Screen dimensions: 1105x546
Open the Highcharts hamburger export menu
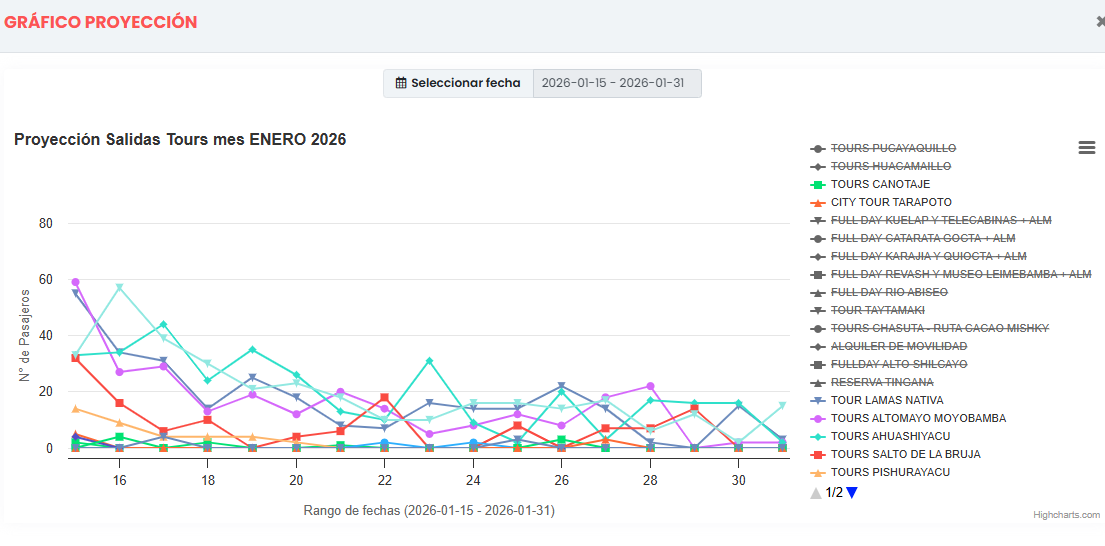pos(1086,148)
